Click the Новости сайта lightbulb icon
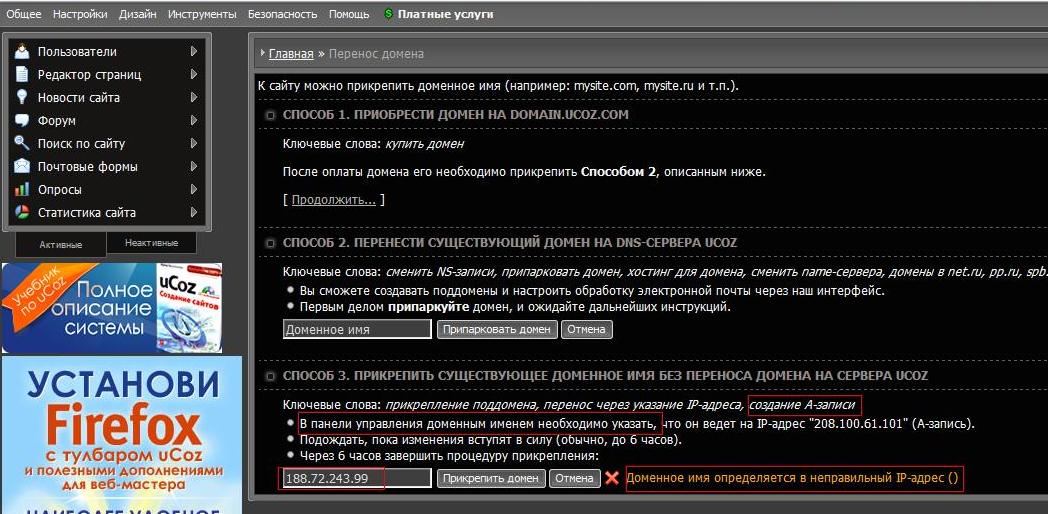This screenshot has height=514, width=1048. point(23,98)
